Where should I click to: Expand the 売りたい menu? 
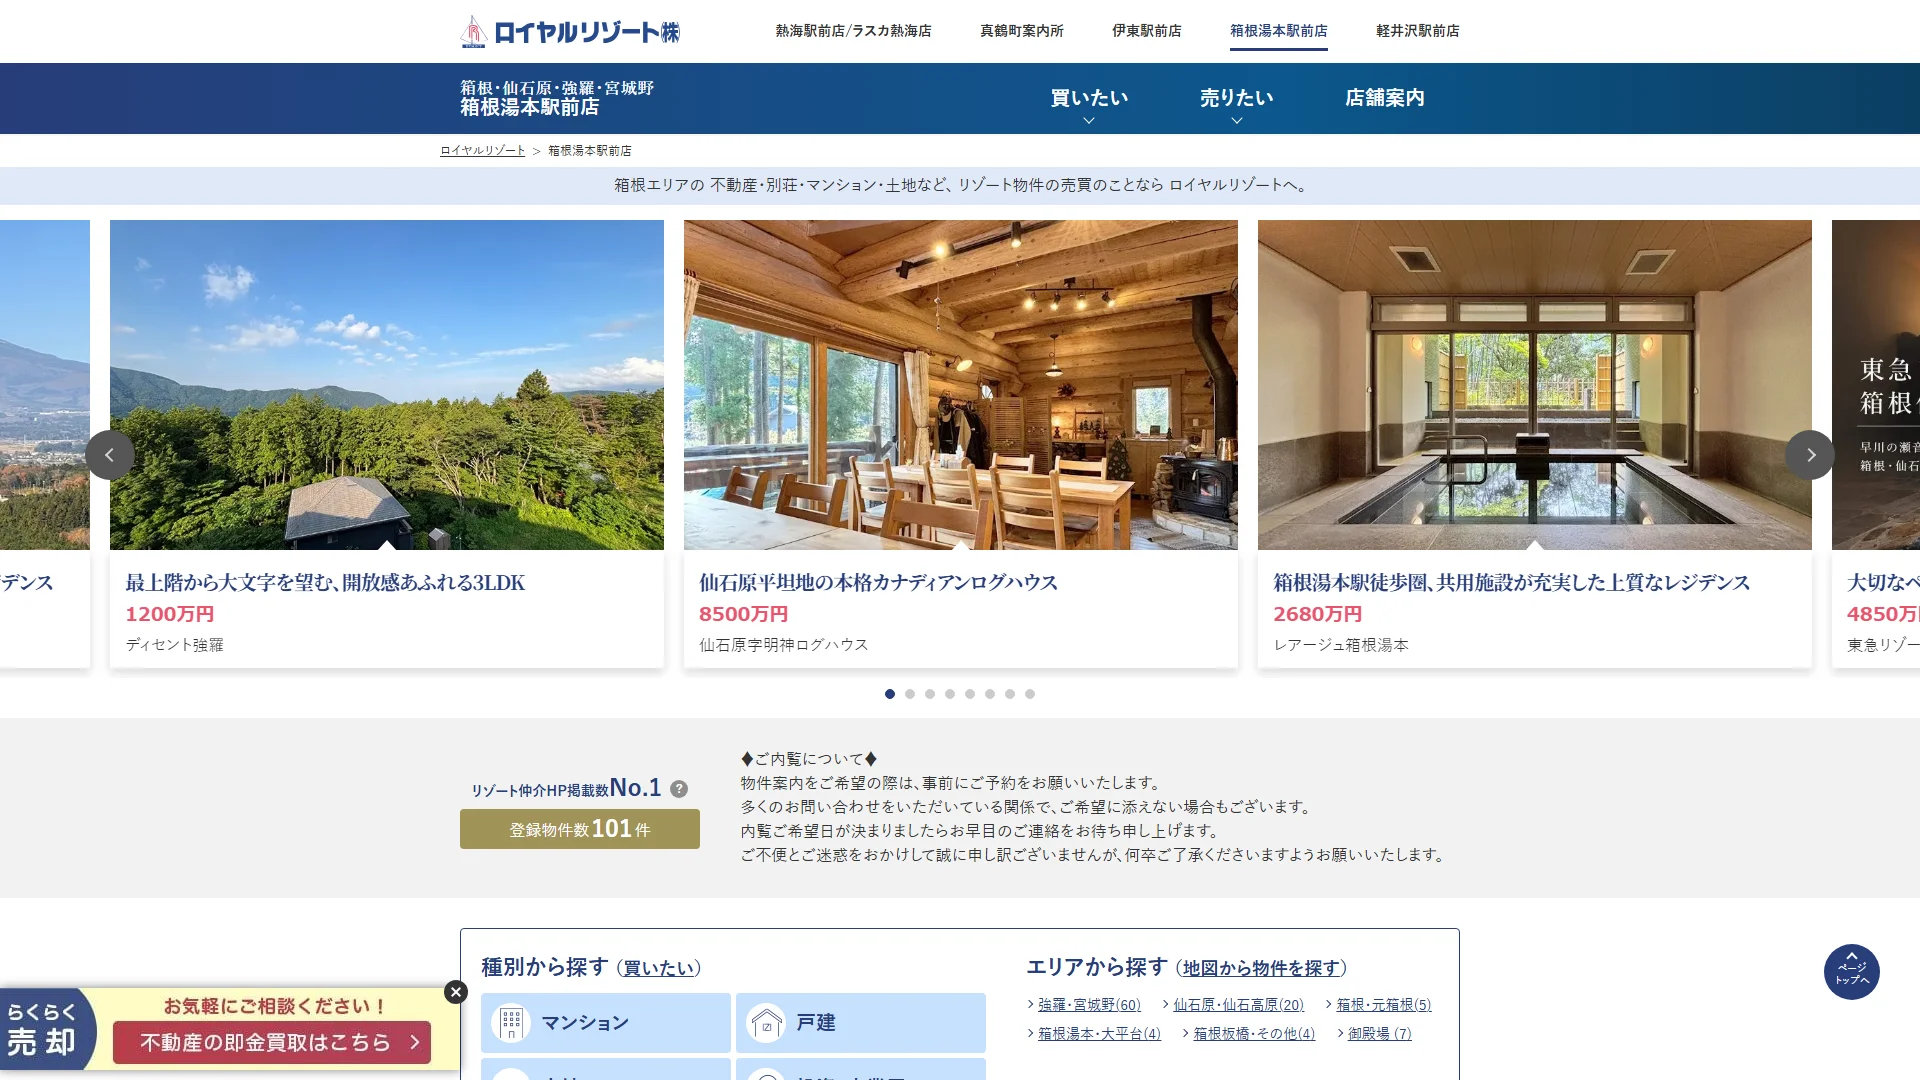point(1237,99)
